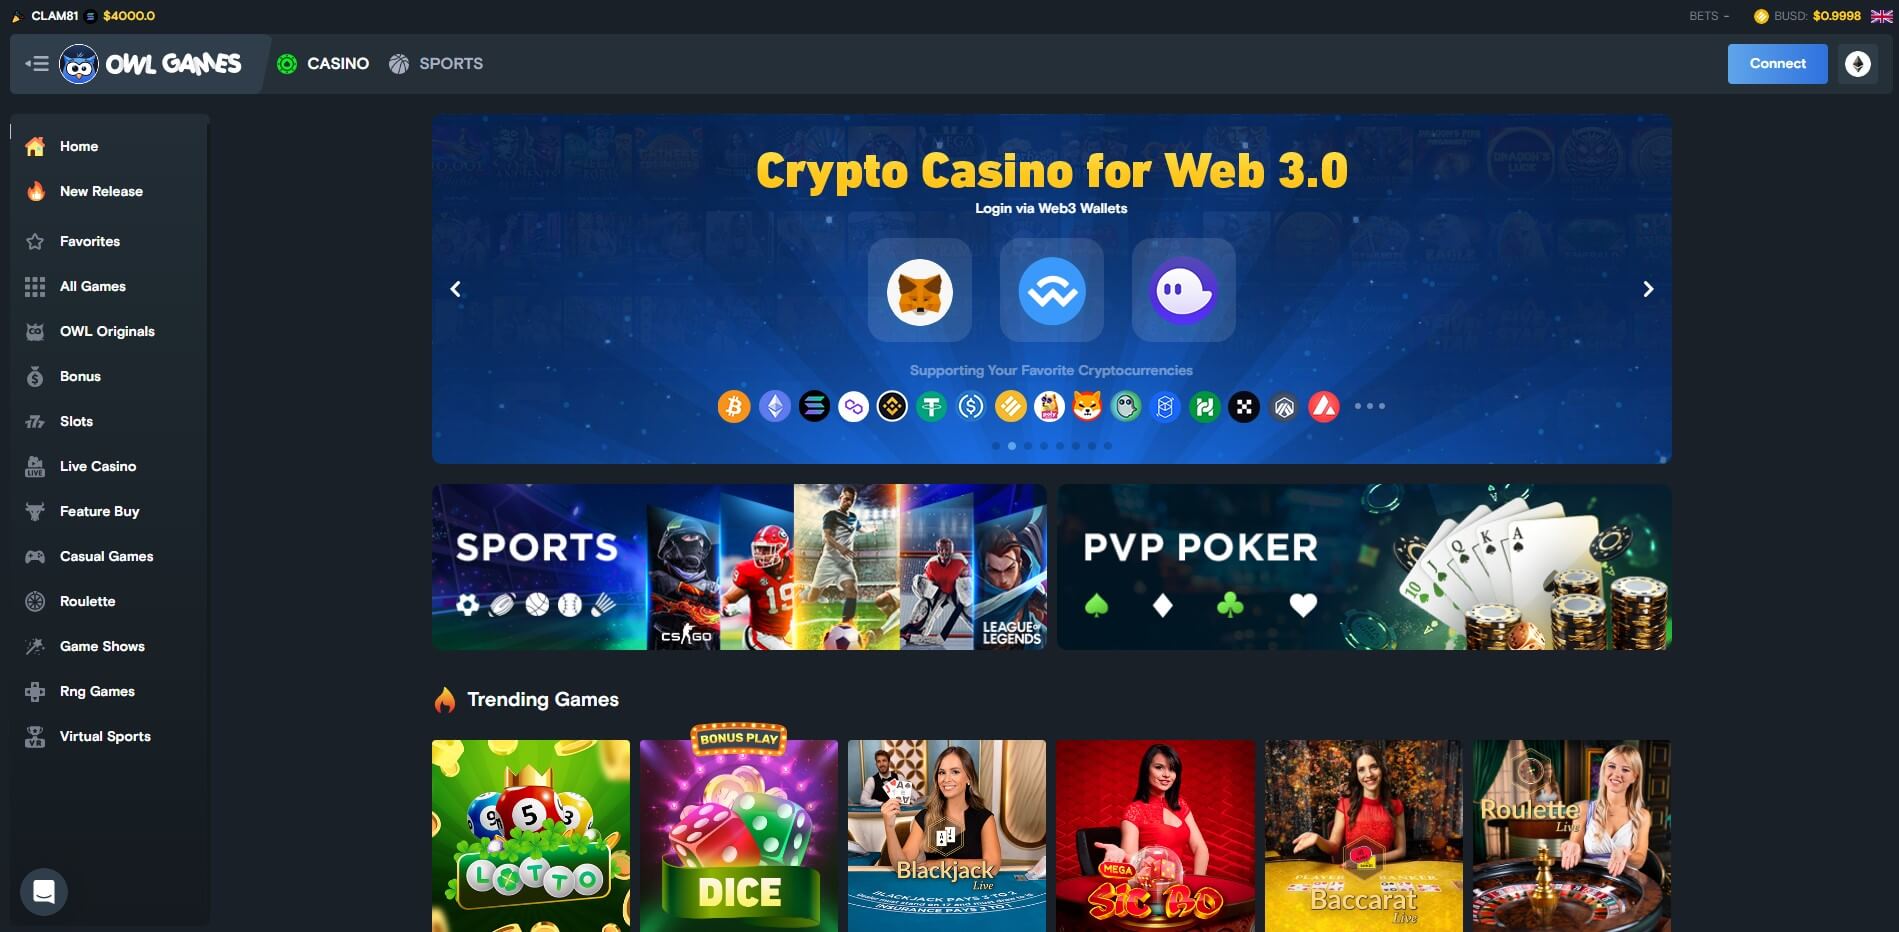The height and width of the screenshot is (932, 1899).
Task: Click the Ethereum network icon beside Connect
Action: click(1857, 64)
